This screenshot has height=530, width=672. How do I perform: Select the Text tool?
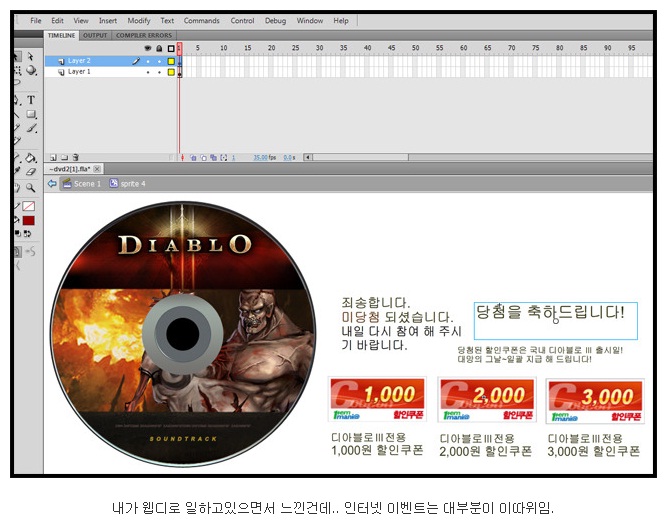click(31, 100)
